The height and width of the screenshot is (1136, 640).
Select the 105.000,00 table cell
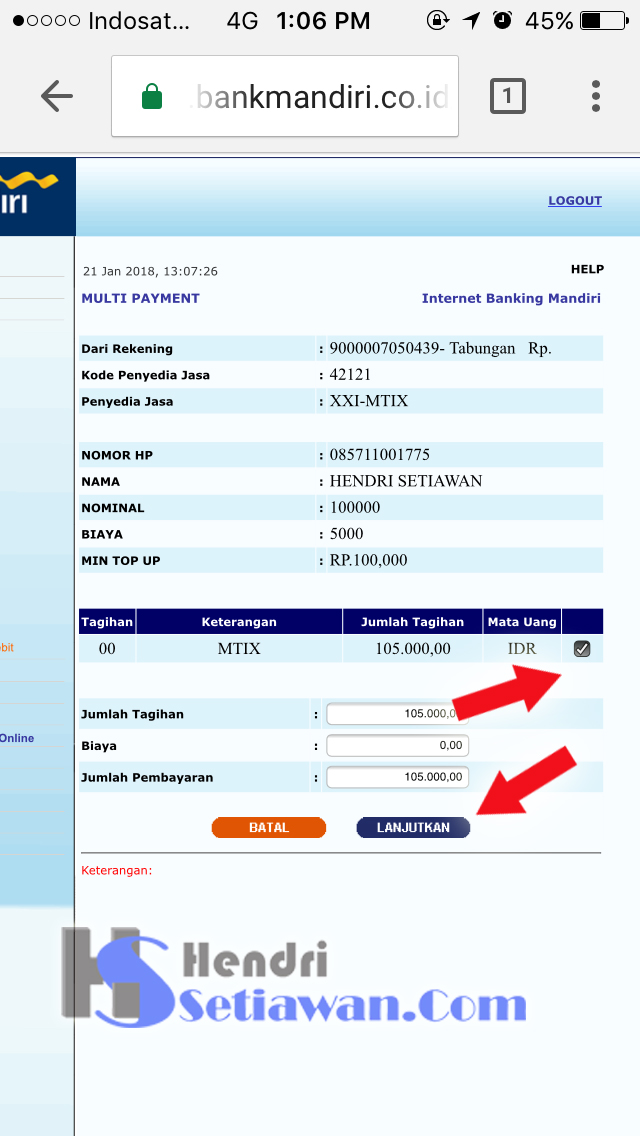pos(412,648)
